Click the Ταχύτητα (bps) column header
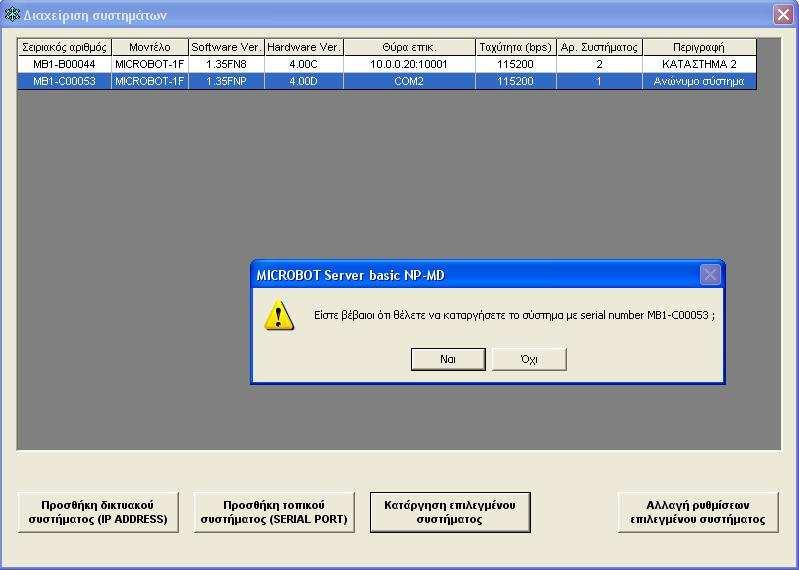The width and height of the screenshot is (799, 570). pos(516,47)
